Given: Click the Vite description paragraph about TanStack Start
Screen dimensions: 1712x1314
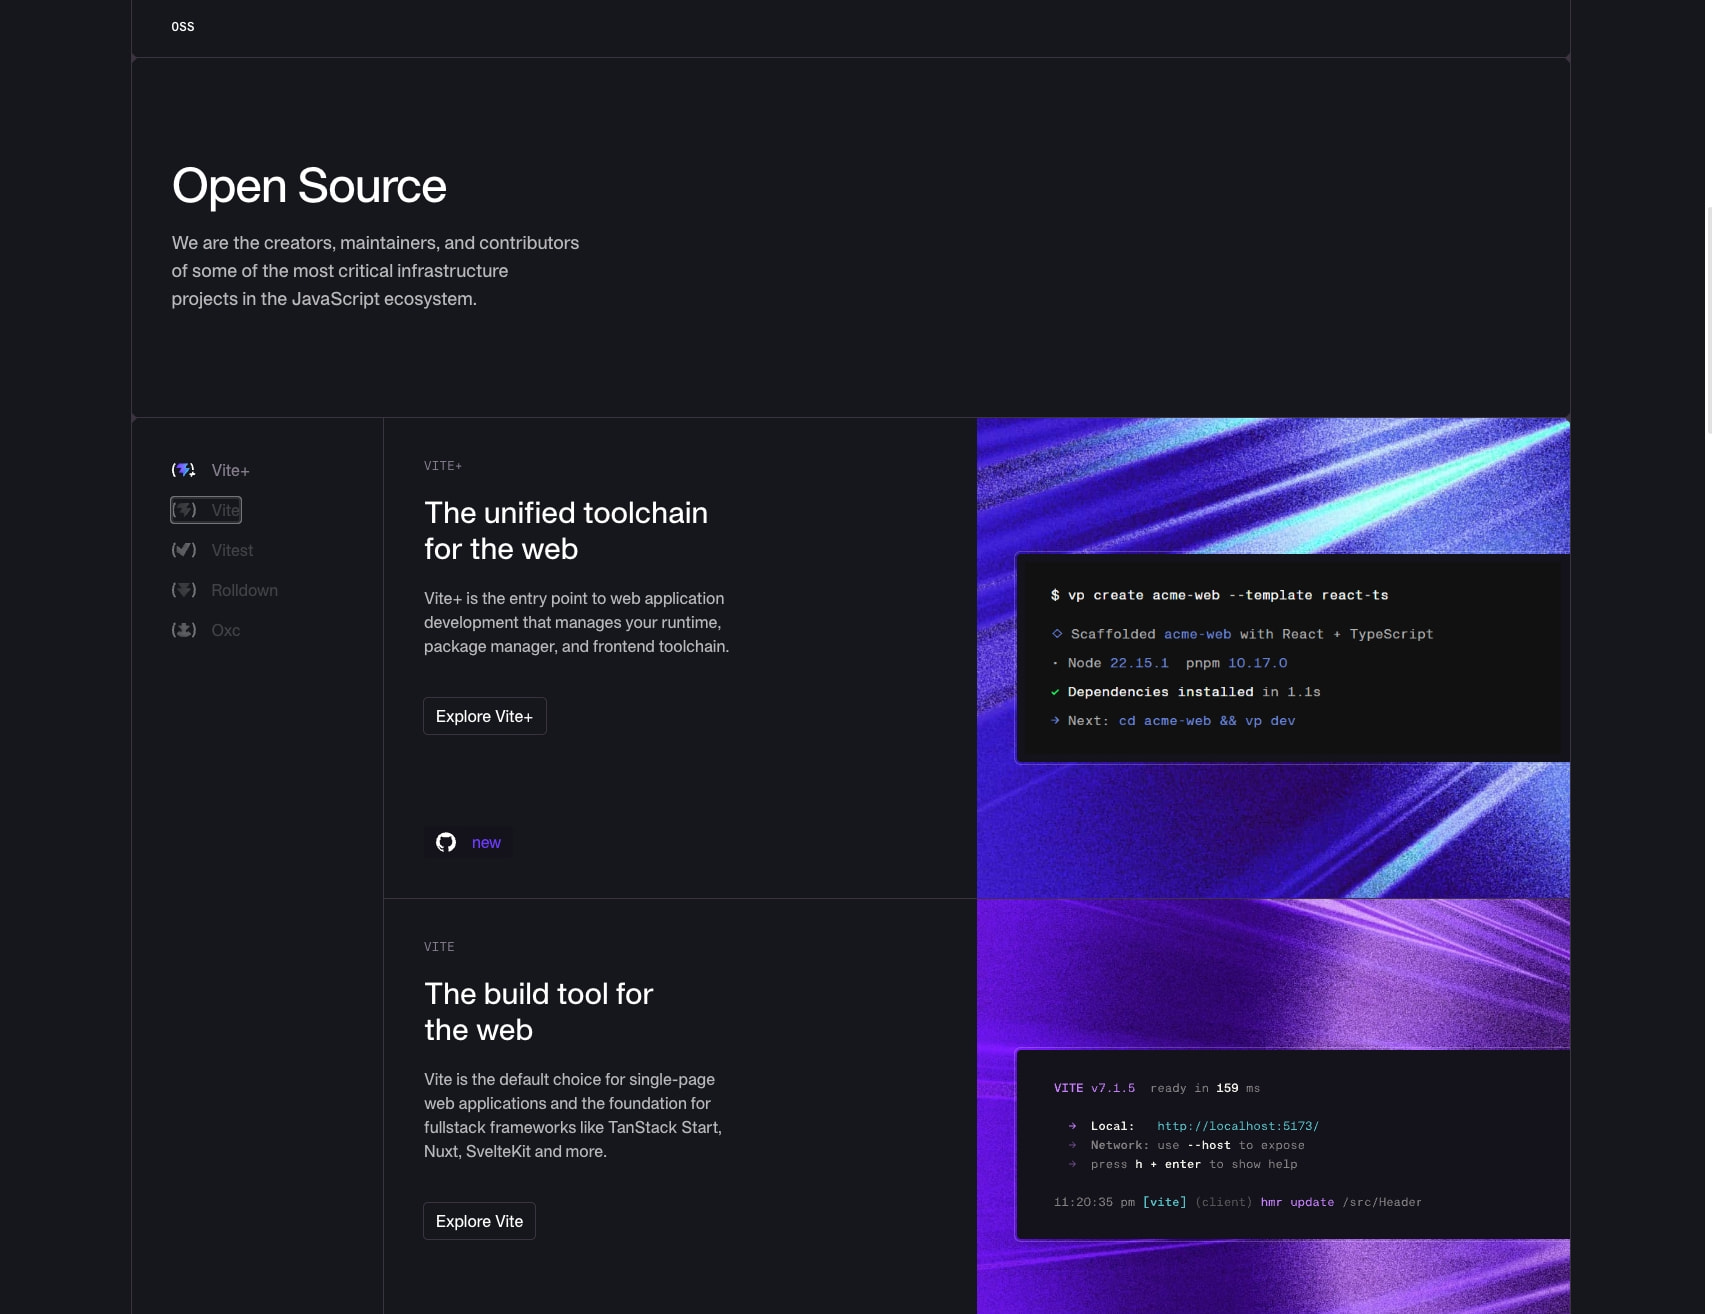Looking at the screenshot, I should pos(573,1115).
